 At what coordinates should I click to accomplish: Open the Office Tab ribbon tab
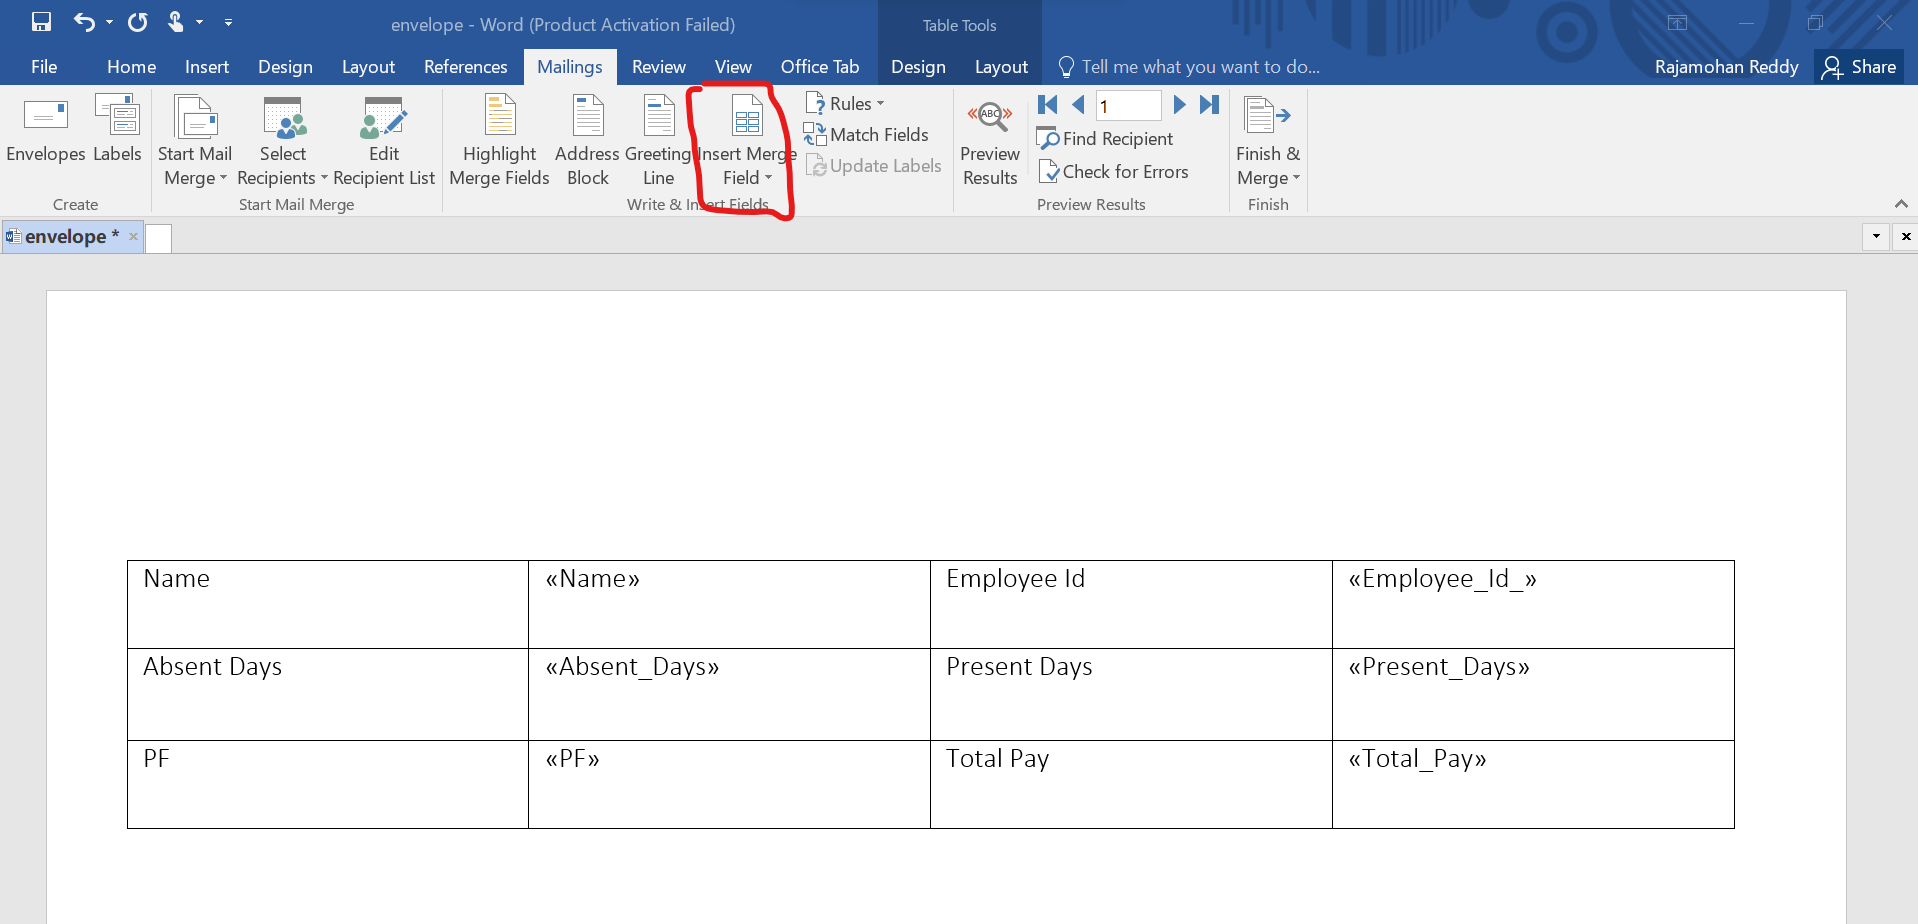point(820,67)
